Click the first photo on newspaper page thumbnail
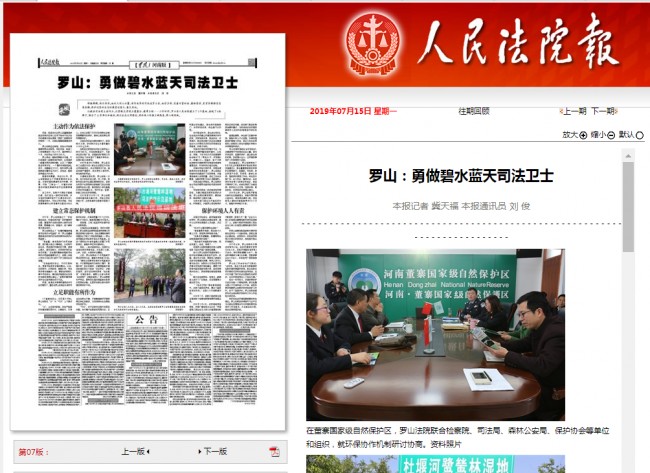This screenshot has width=650, height=473. coord(150,149)
